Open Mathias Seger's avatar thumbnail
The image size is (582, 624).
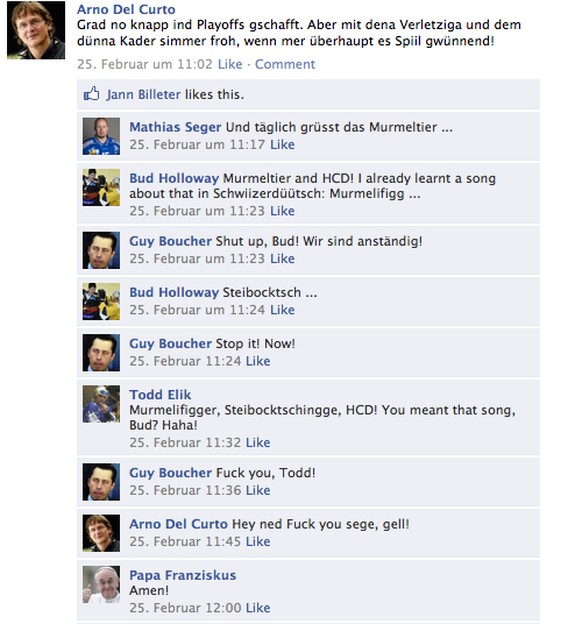101,136
